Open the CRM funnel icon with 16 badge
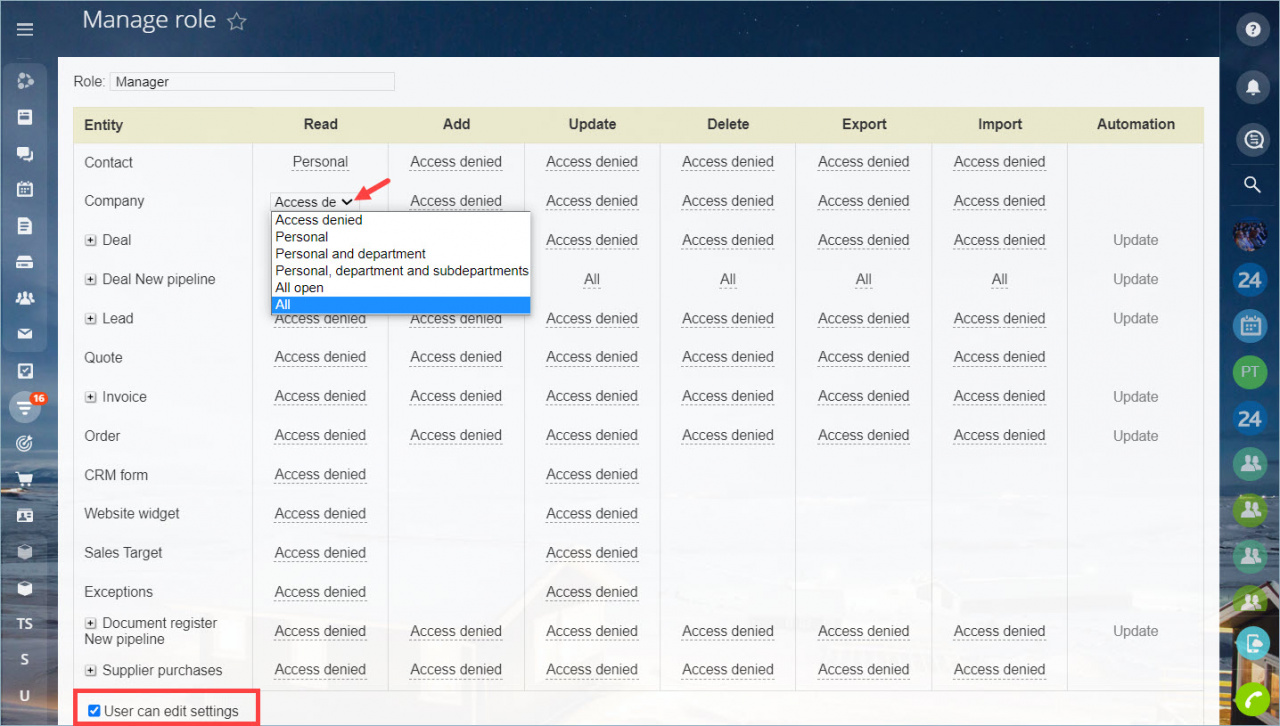 24,407
